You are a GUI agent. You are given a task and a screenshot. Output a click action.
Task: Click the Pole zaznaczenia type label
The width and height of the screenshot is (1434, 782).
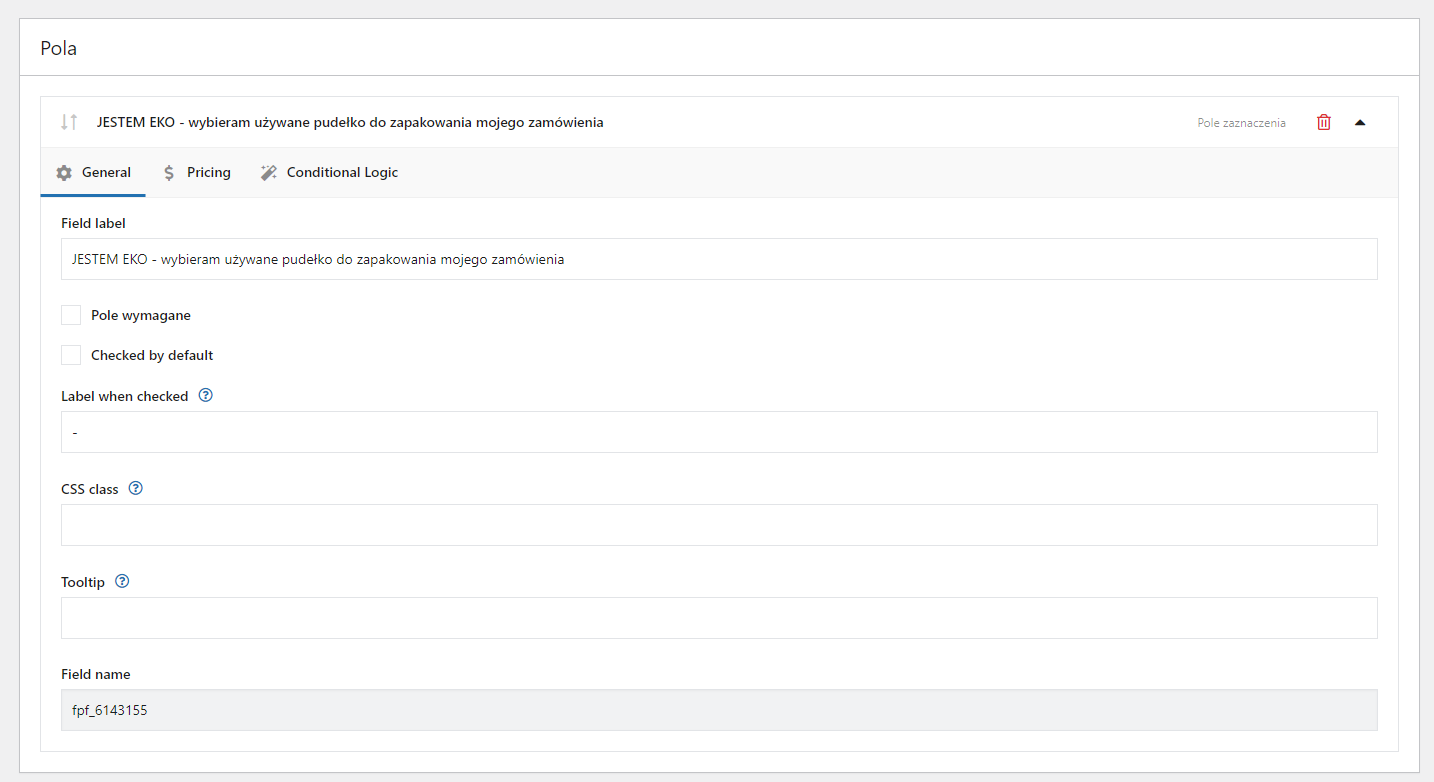(1241, 123)
